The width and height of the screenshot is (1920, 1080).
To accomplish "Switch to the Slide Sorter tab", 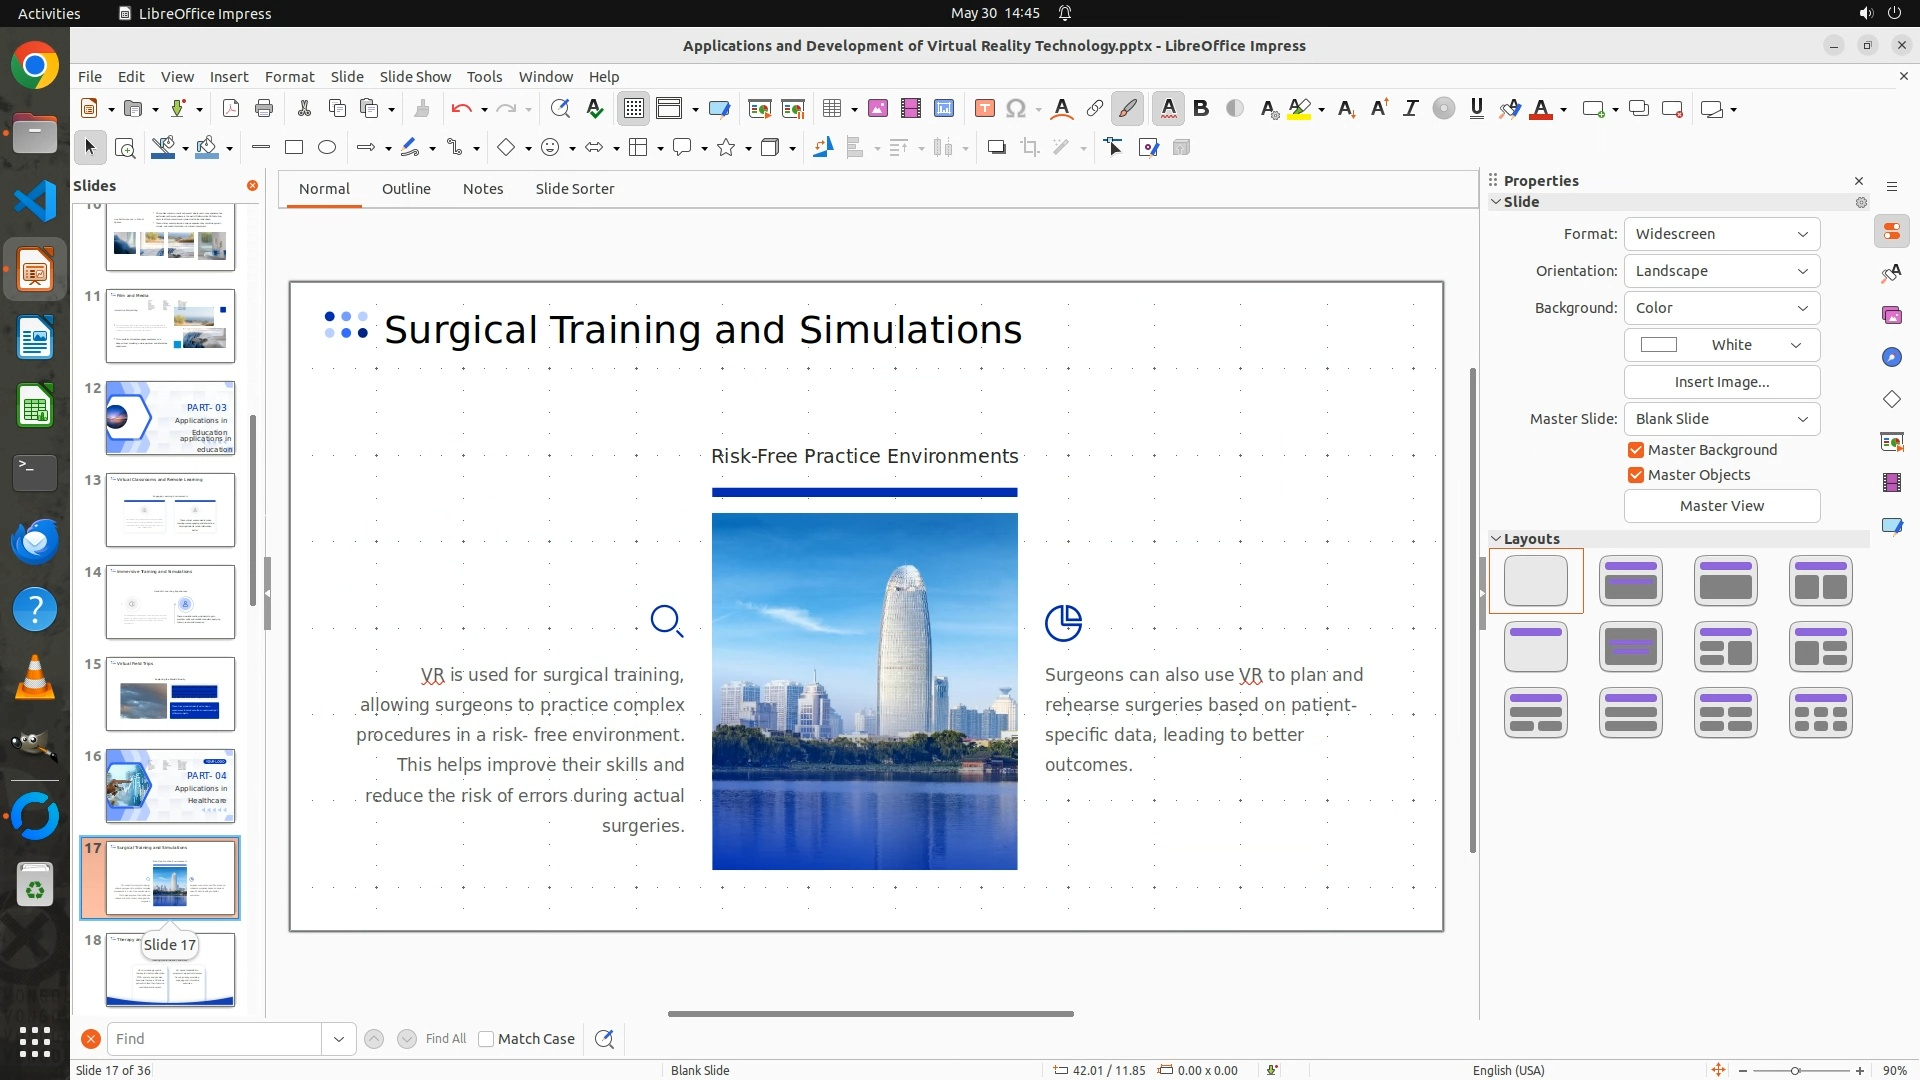I will [574, 189].
